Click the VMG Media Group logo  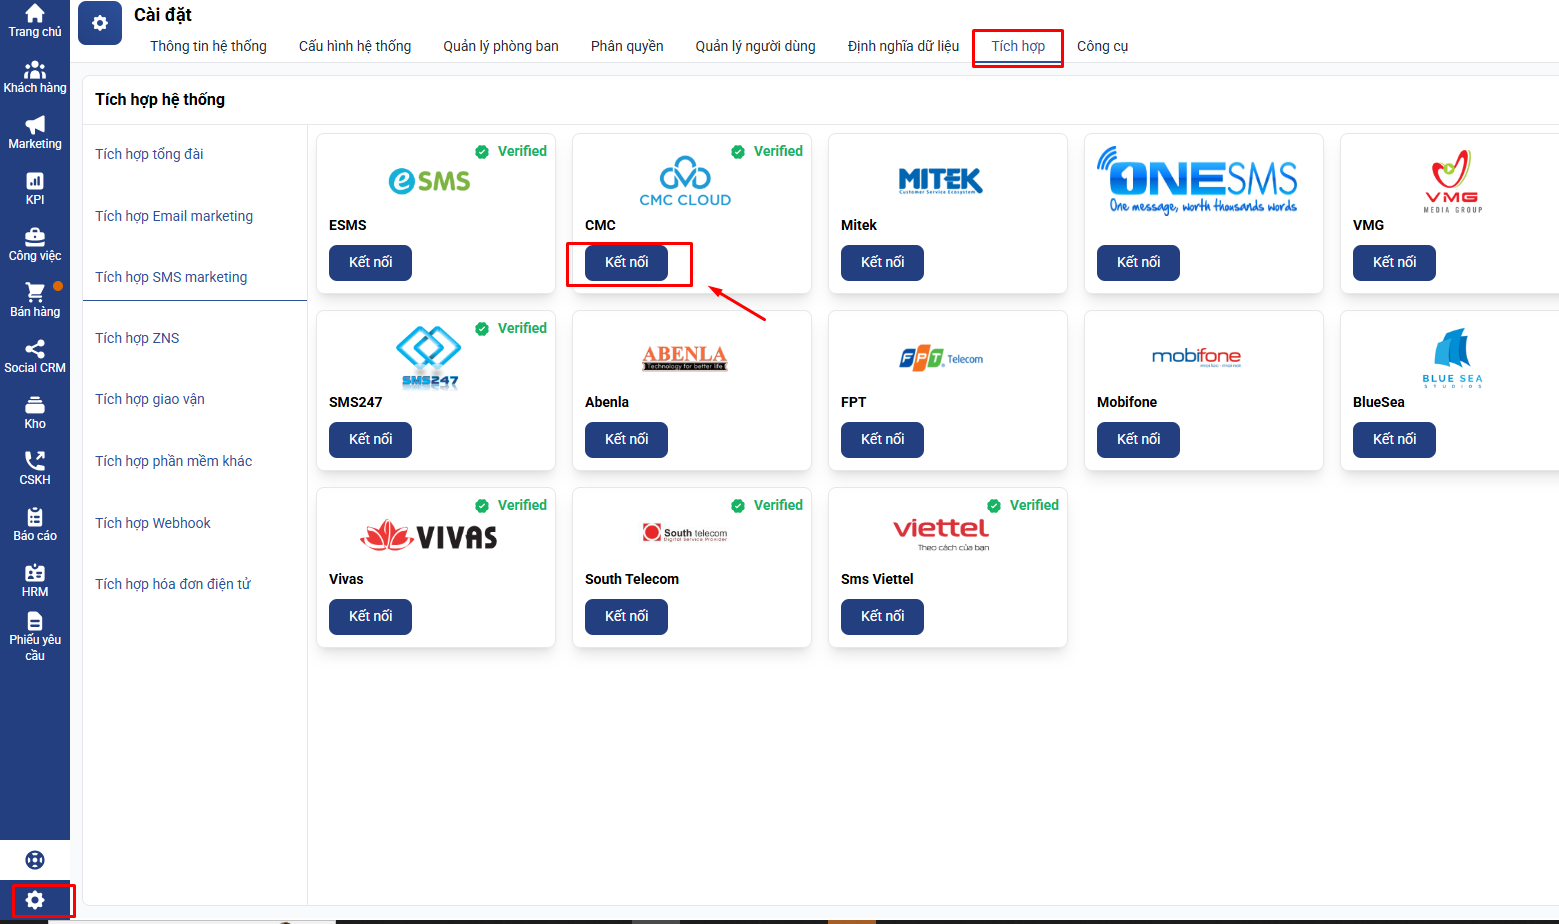[1453, 181]
